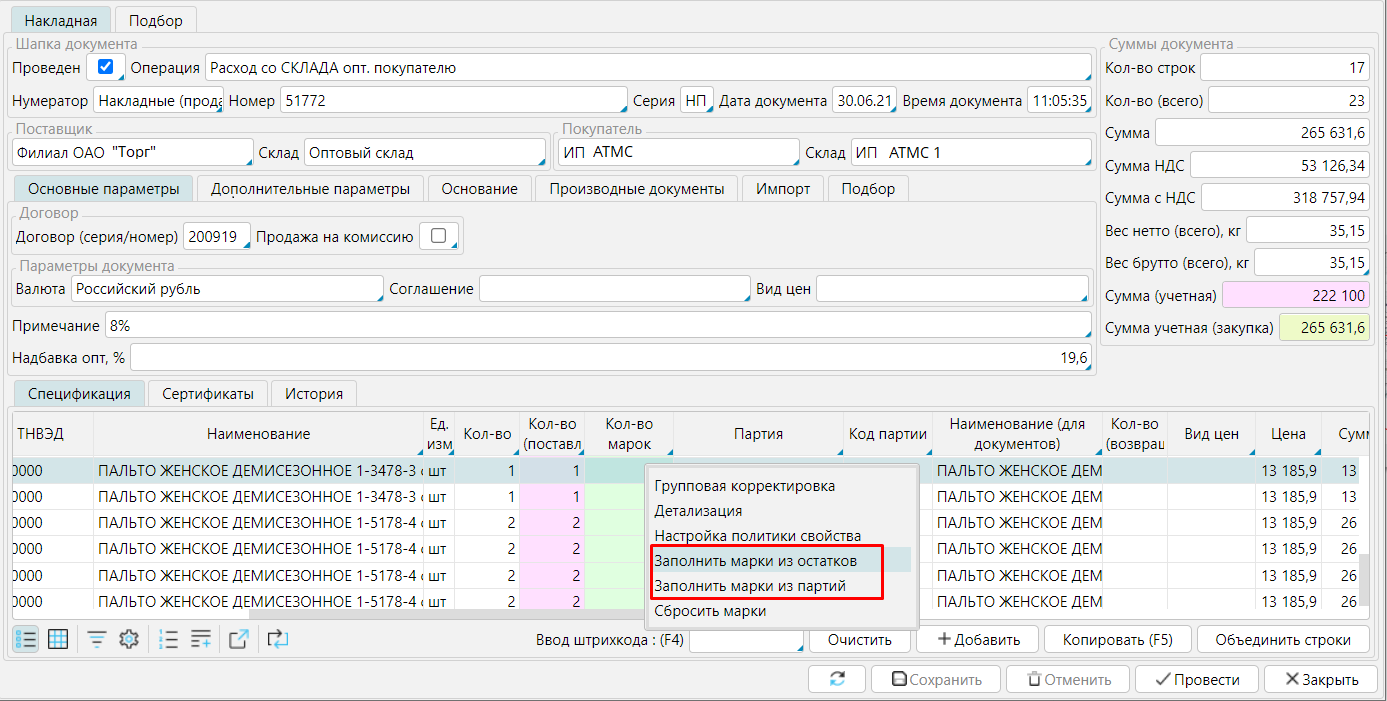Click the Провести button
This screenshot has height=701, width=1387.
1196,680
